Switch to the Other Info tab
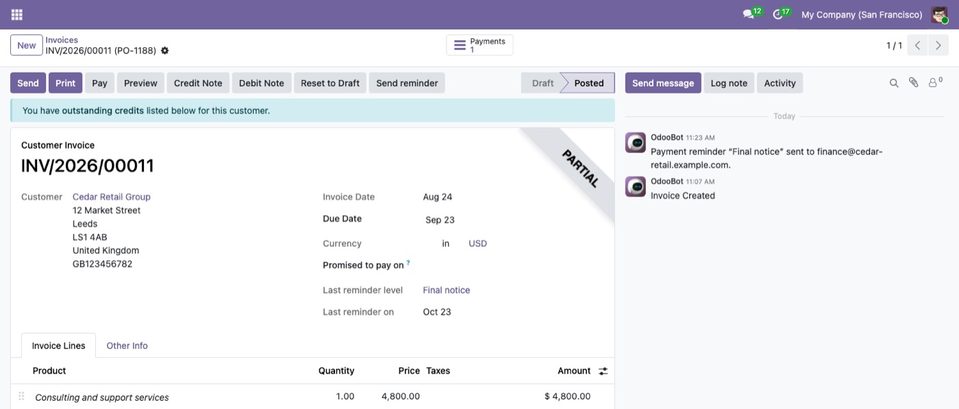Viewport: 959px width, 409px height. 127,345
